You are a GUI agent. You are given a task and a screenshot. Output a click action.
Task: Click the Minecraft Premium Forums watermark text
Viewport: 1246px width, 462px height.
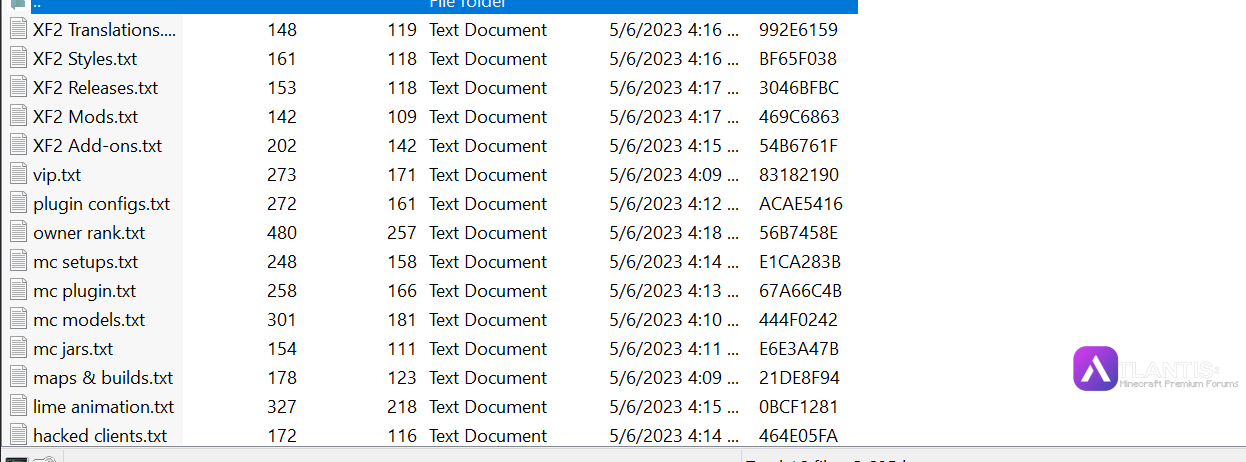[x=1180, y=383]
